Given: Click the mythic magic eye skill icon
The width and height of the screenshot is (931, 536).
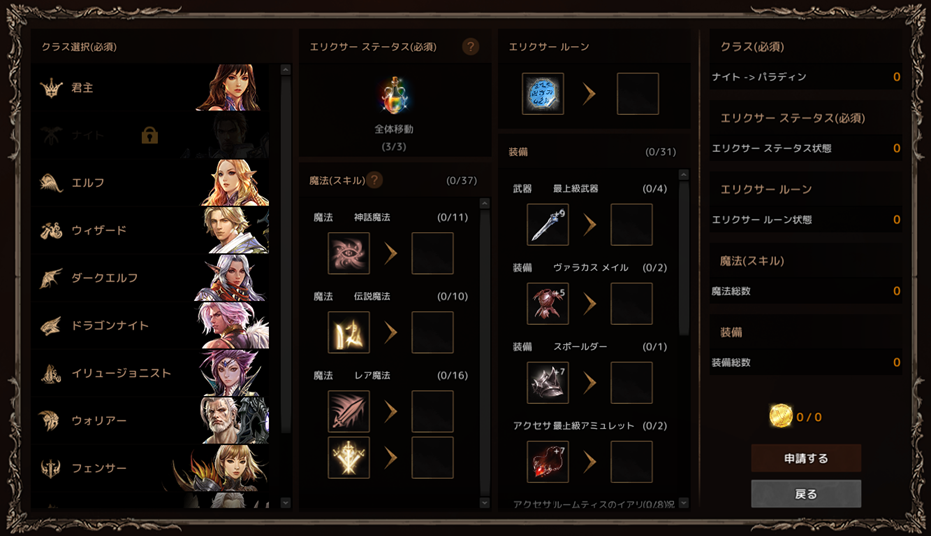Looking at the screenshot, I should point(349,253).
